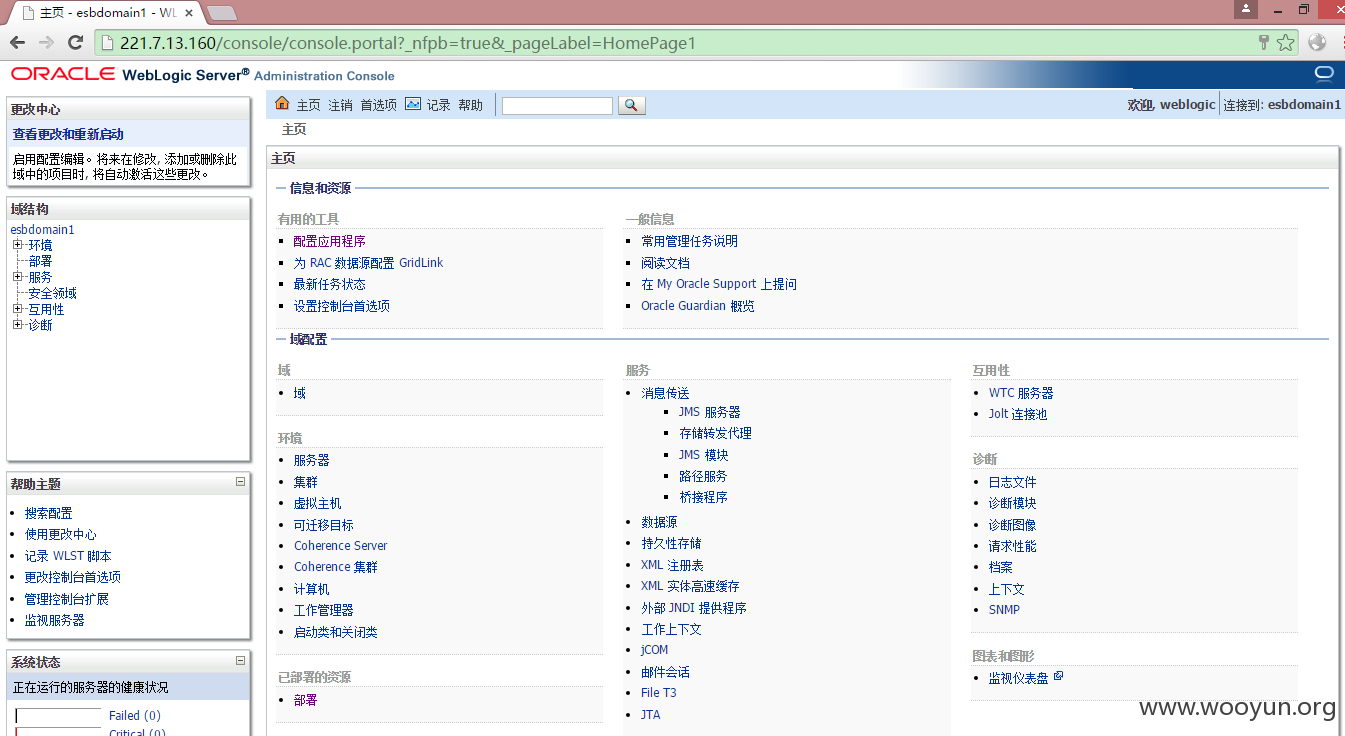Click the browser back arrow
The image size is (1345, 736).
click(x=17, y=43)
